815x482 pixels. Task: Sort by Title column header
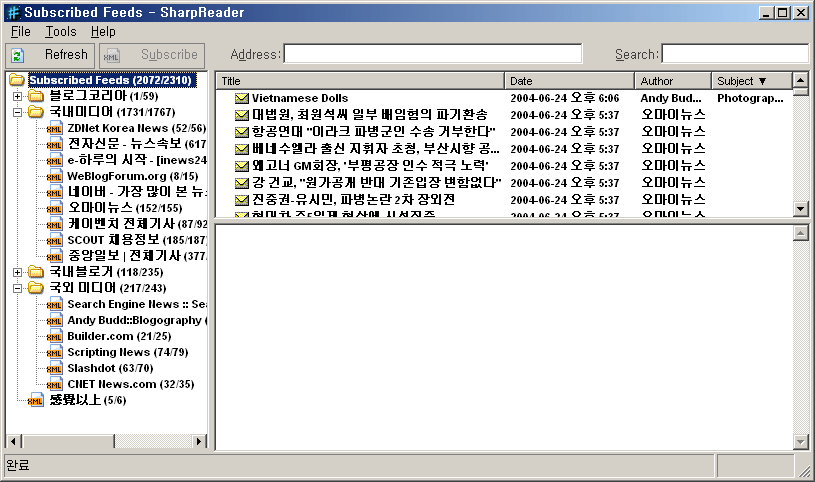pyautogui.click(x=360, y=81)
